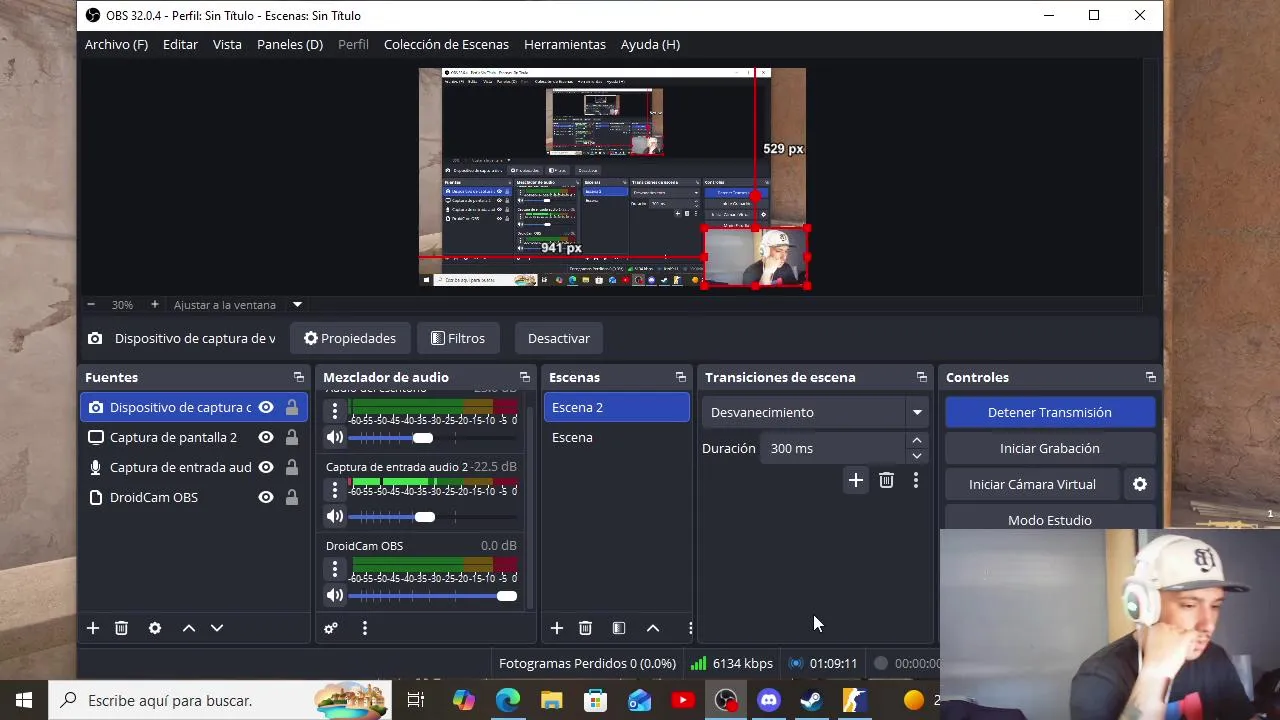Decrease transition duration stepper down
Viewport: 1280px width, 720px height.
(917, 456)
